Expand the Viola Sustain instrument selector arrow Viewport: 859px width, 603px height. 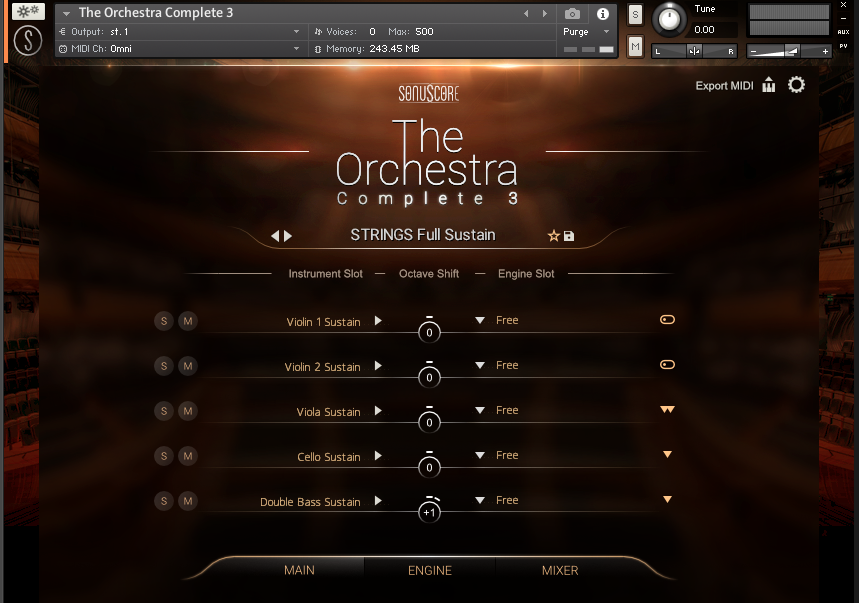pos(378,411)
